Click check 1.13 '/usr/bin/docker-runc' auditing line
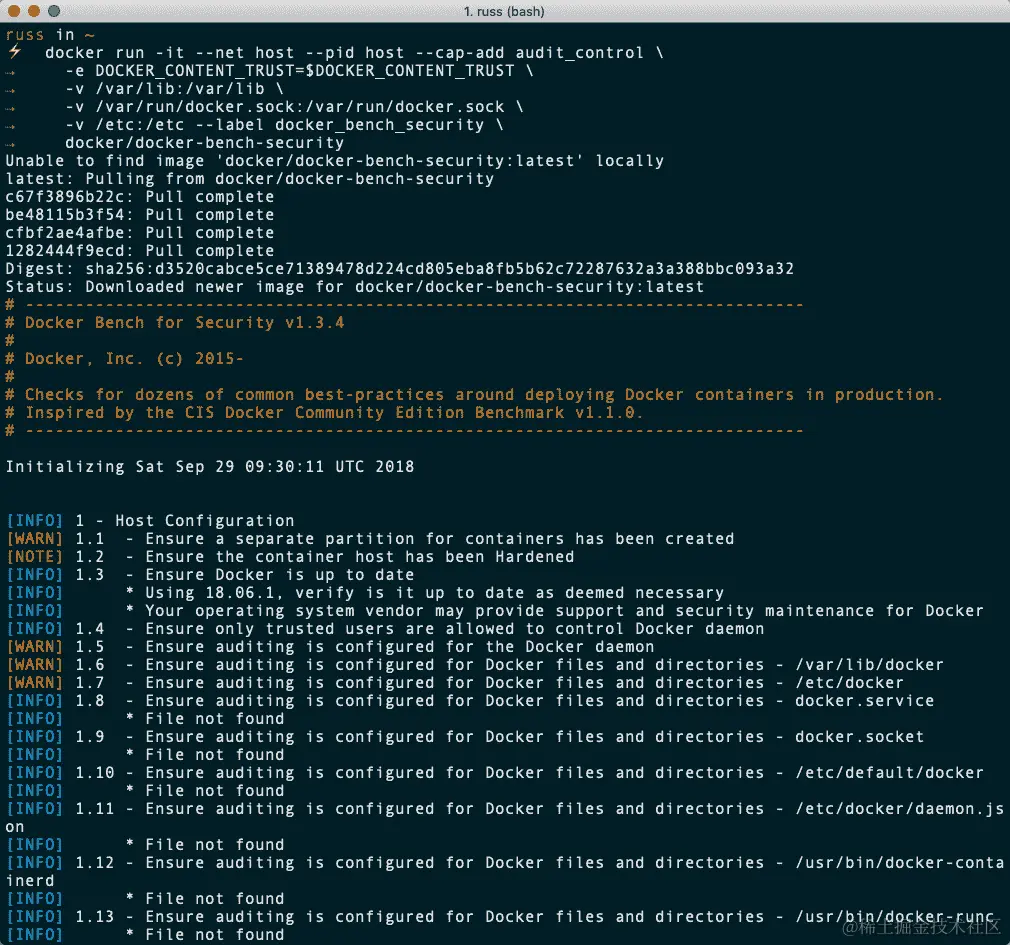 coord(569,918)
